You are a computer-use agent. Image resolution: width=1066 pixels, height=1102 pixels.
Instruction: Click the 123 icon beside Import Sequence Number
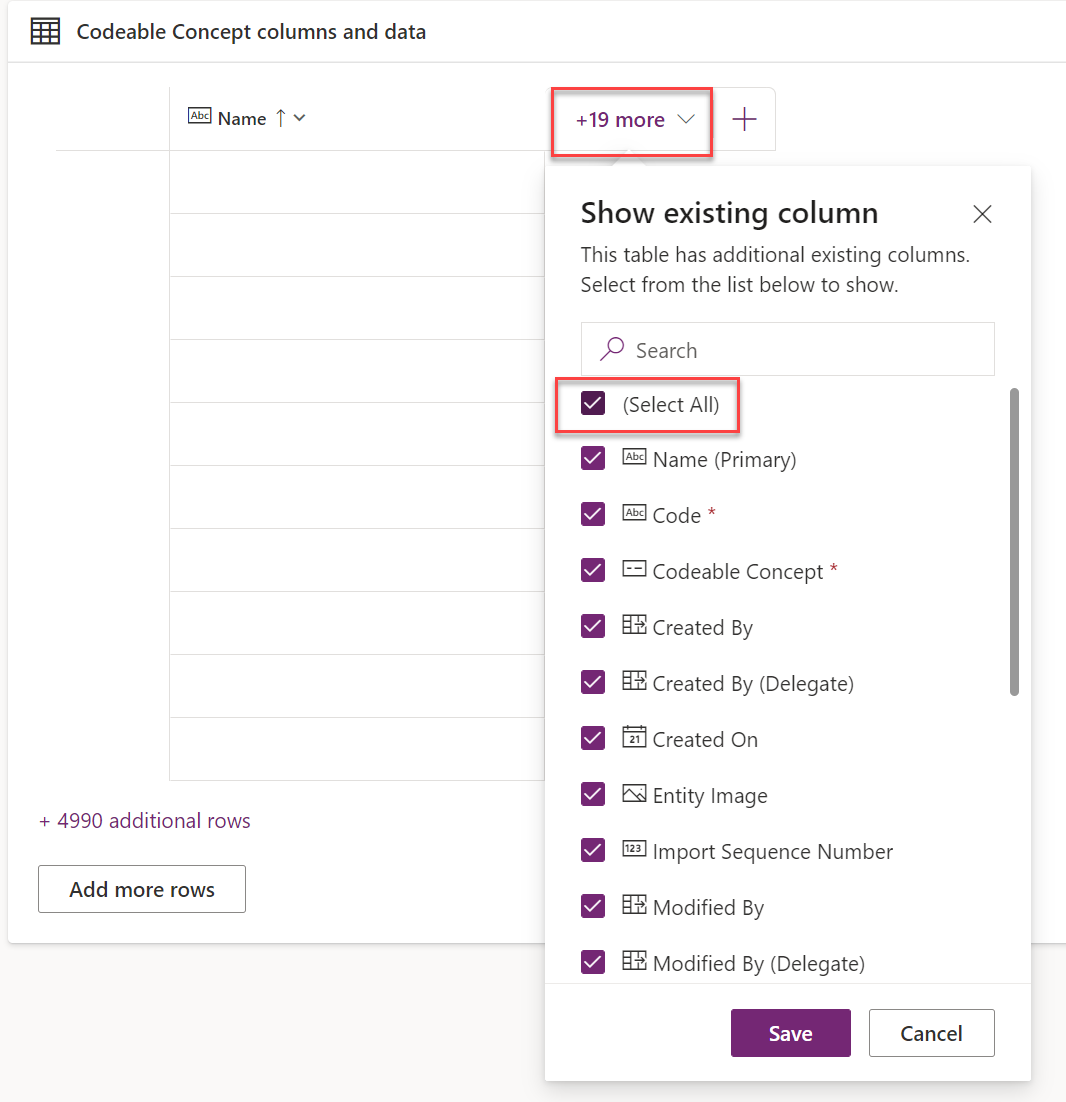633,850
